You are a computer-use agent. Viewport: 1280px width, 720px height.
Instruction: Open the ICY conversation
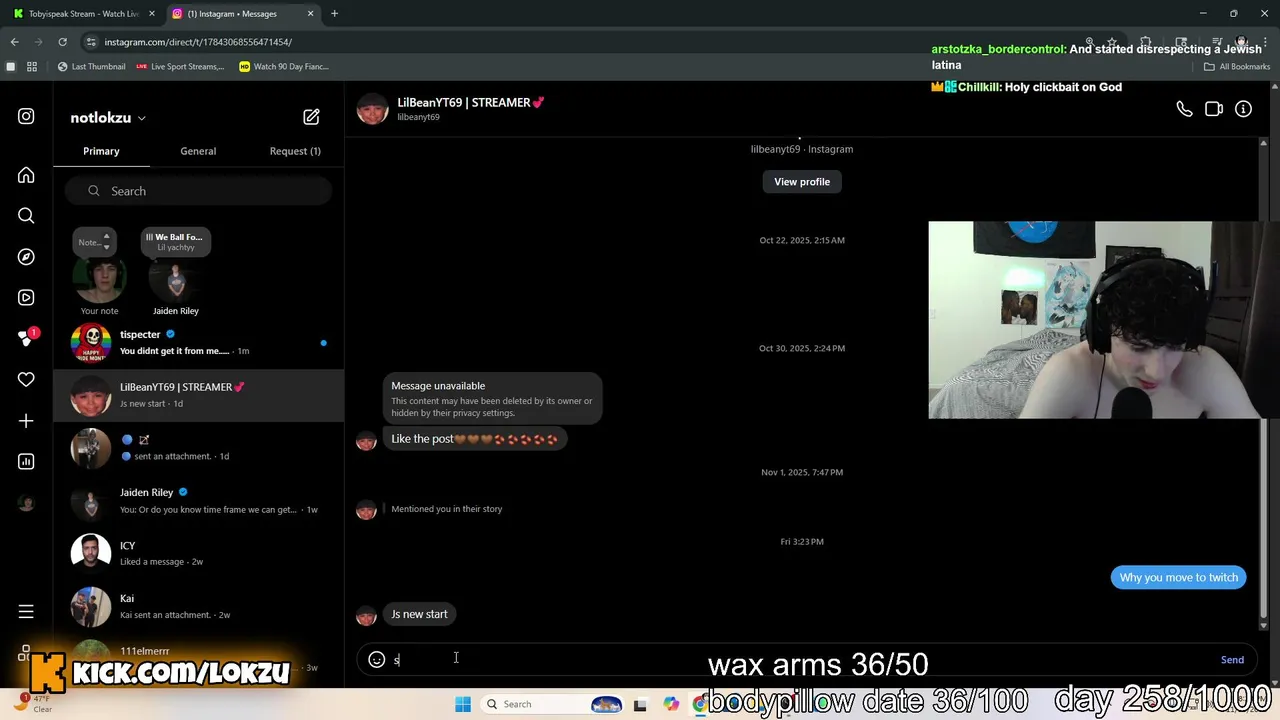pyautogui.click(x=198, y=553)
